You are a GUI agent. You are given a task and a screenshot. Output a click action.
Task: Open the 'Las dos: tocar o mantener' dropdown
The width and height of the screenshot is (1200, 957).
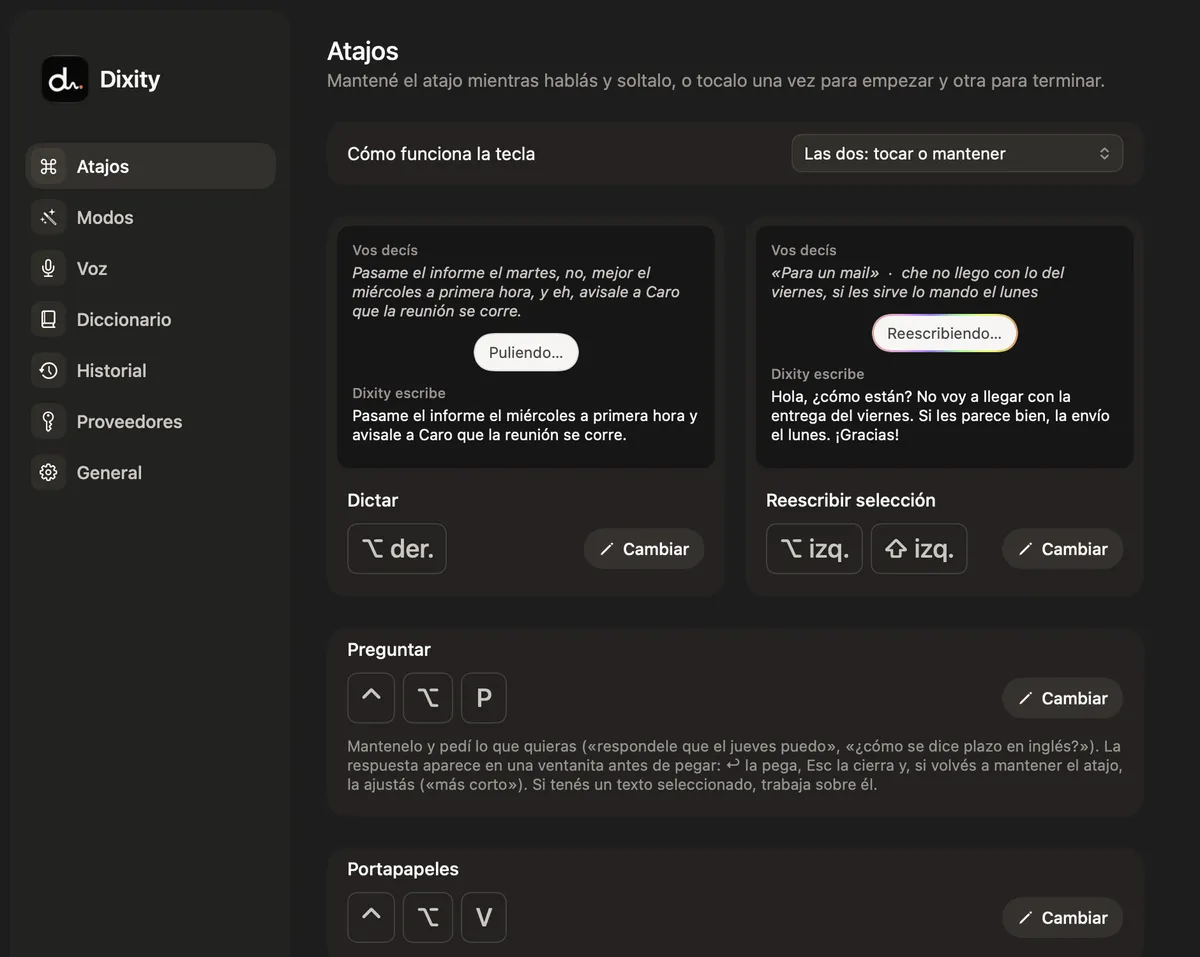pos(957,154)
